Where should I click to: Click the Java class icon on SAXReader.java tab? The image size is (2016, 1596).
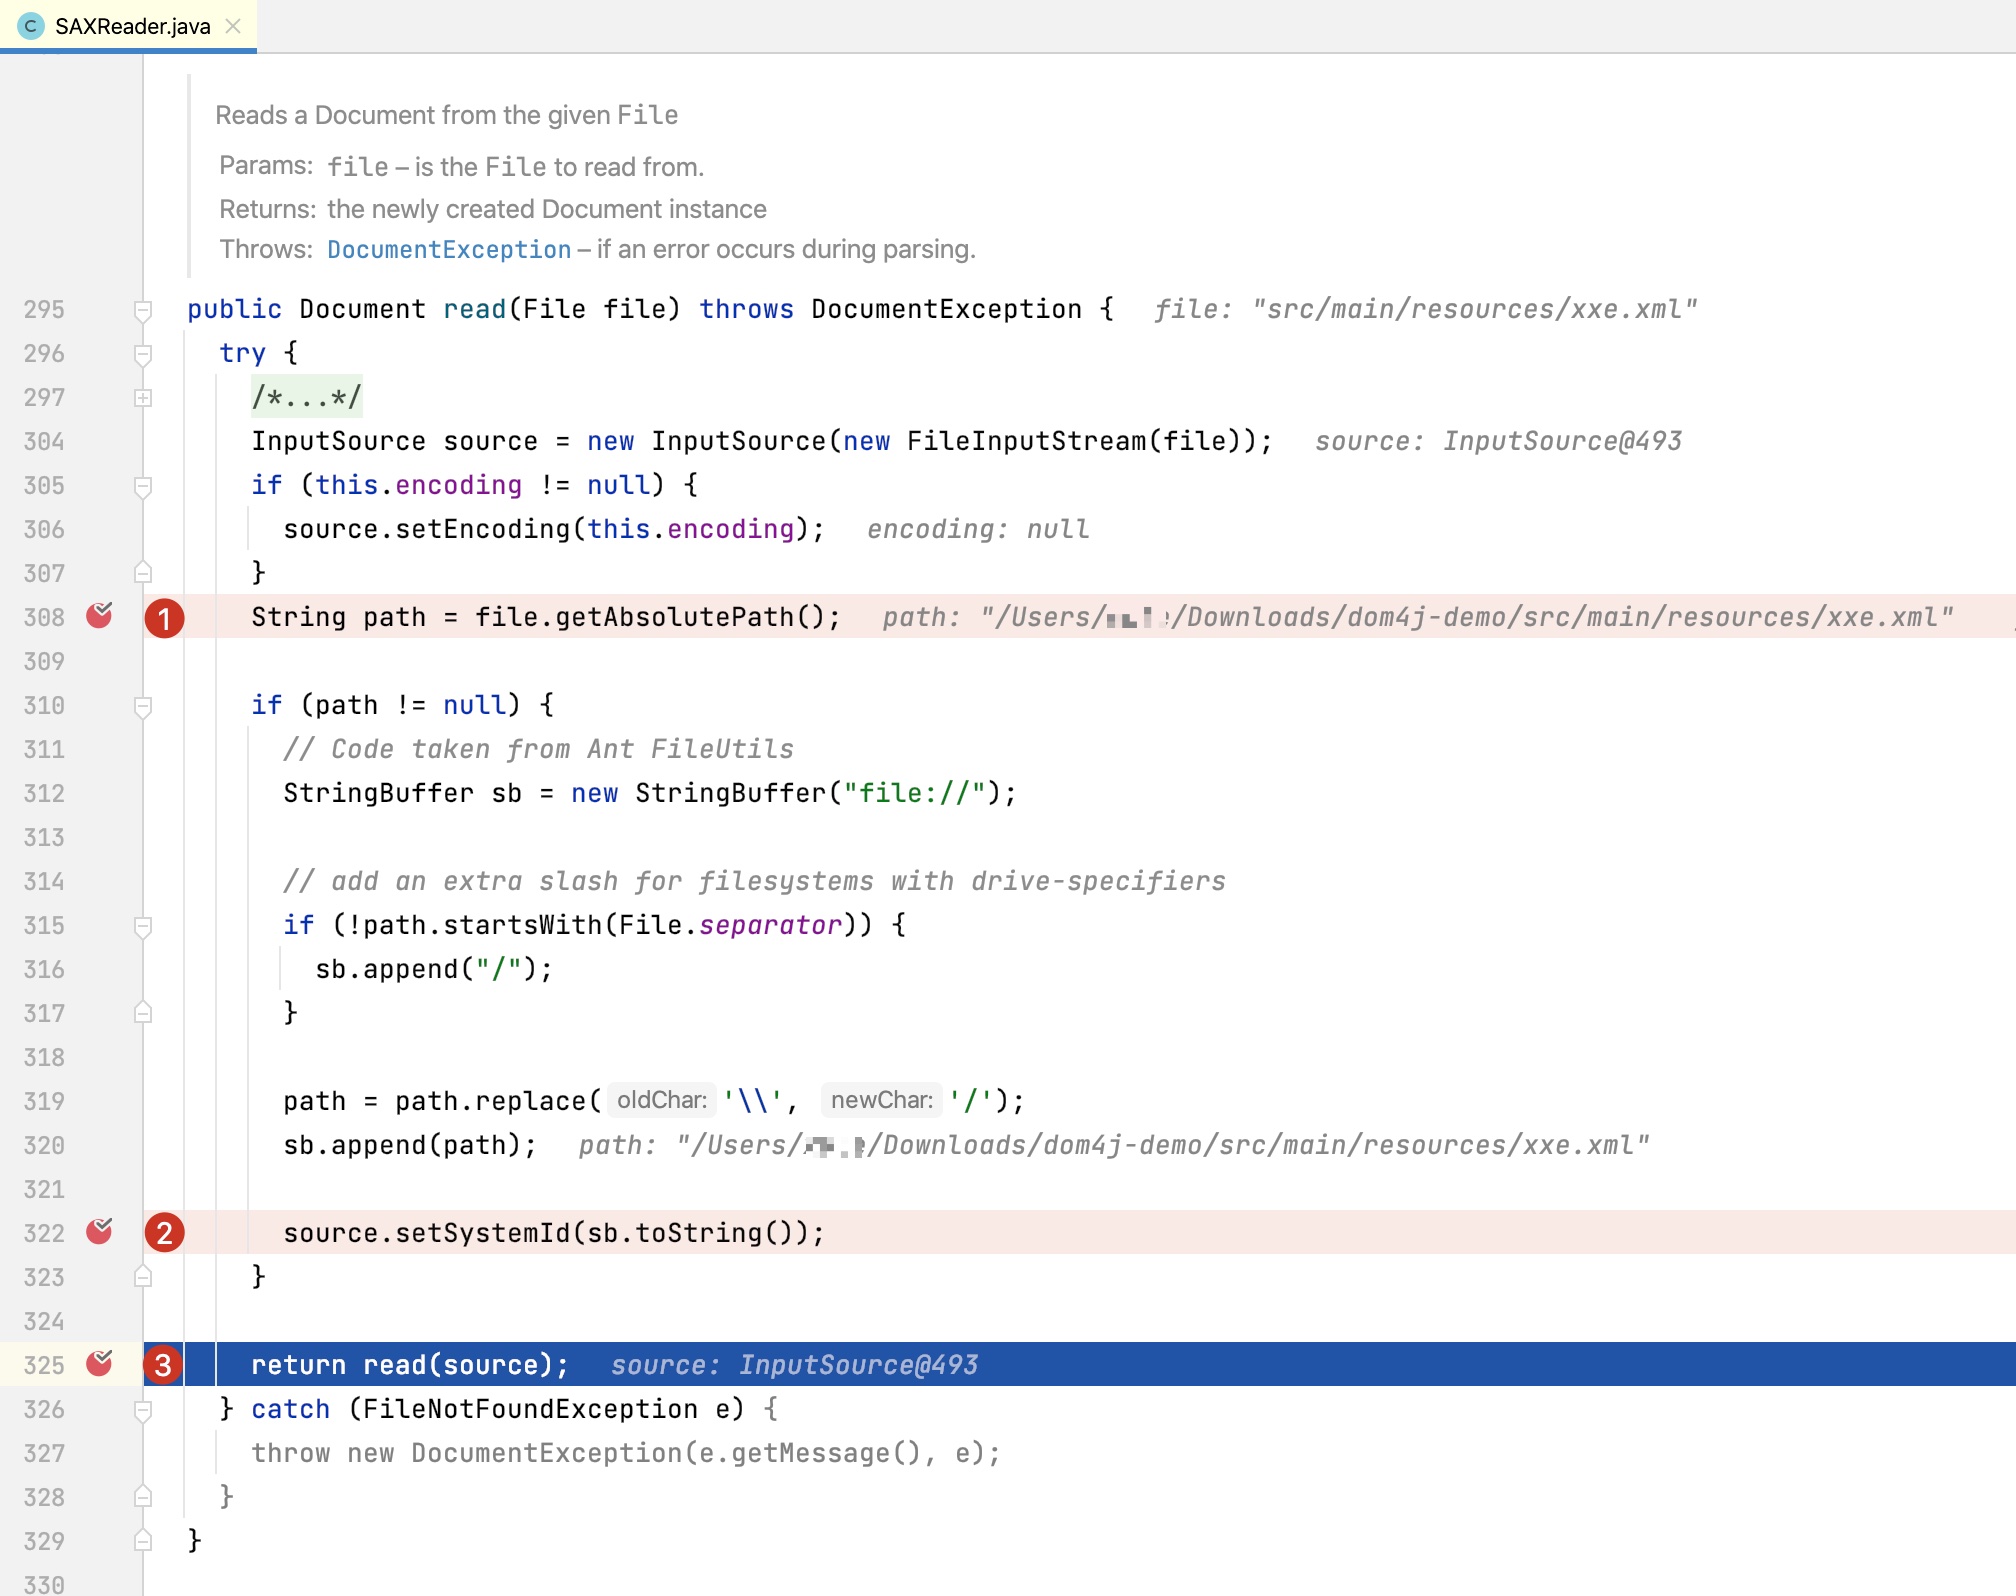click(x=30, y=26)
